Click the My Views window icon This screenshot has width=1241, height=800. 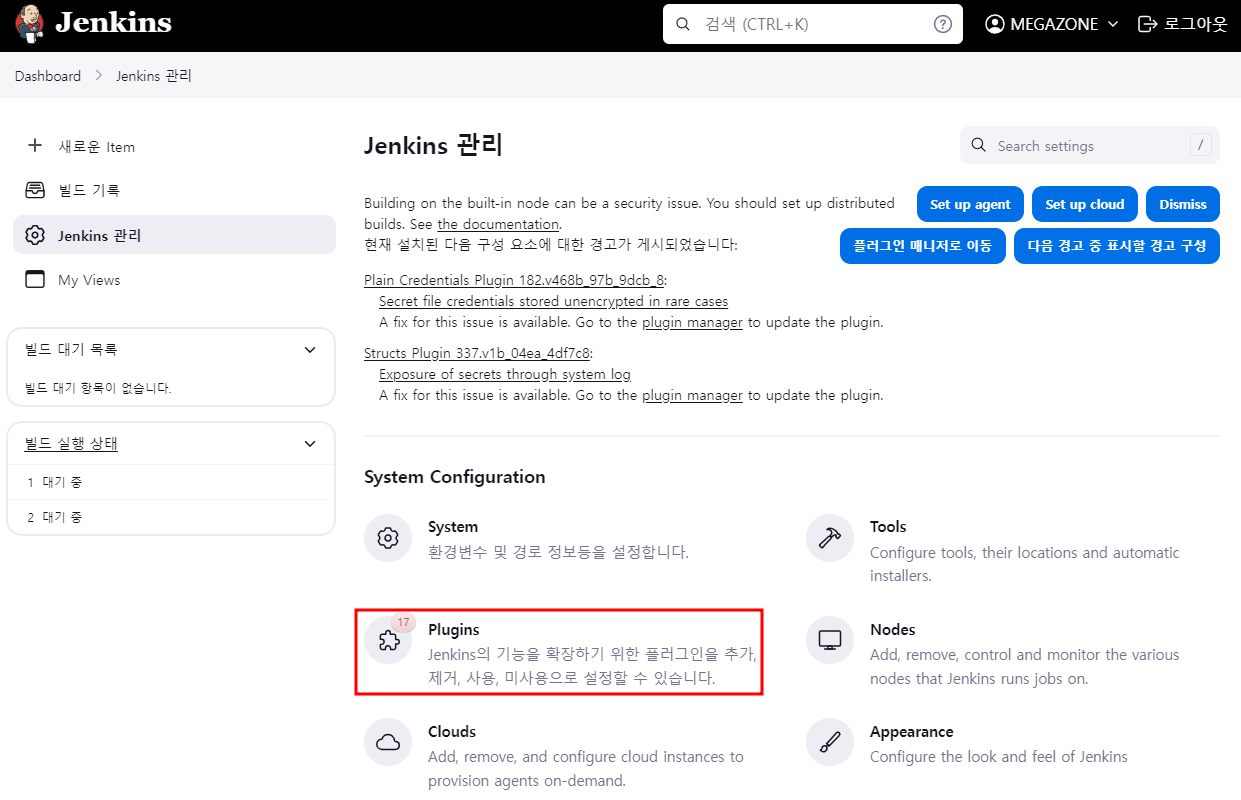pos(35,280)
